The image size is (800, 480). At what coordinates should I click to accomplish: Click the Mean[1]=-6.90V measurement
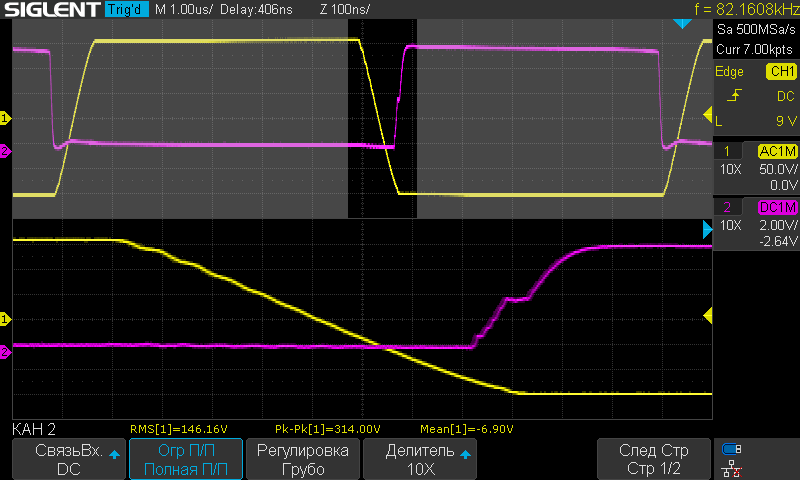click(467, 429)
